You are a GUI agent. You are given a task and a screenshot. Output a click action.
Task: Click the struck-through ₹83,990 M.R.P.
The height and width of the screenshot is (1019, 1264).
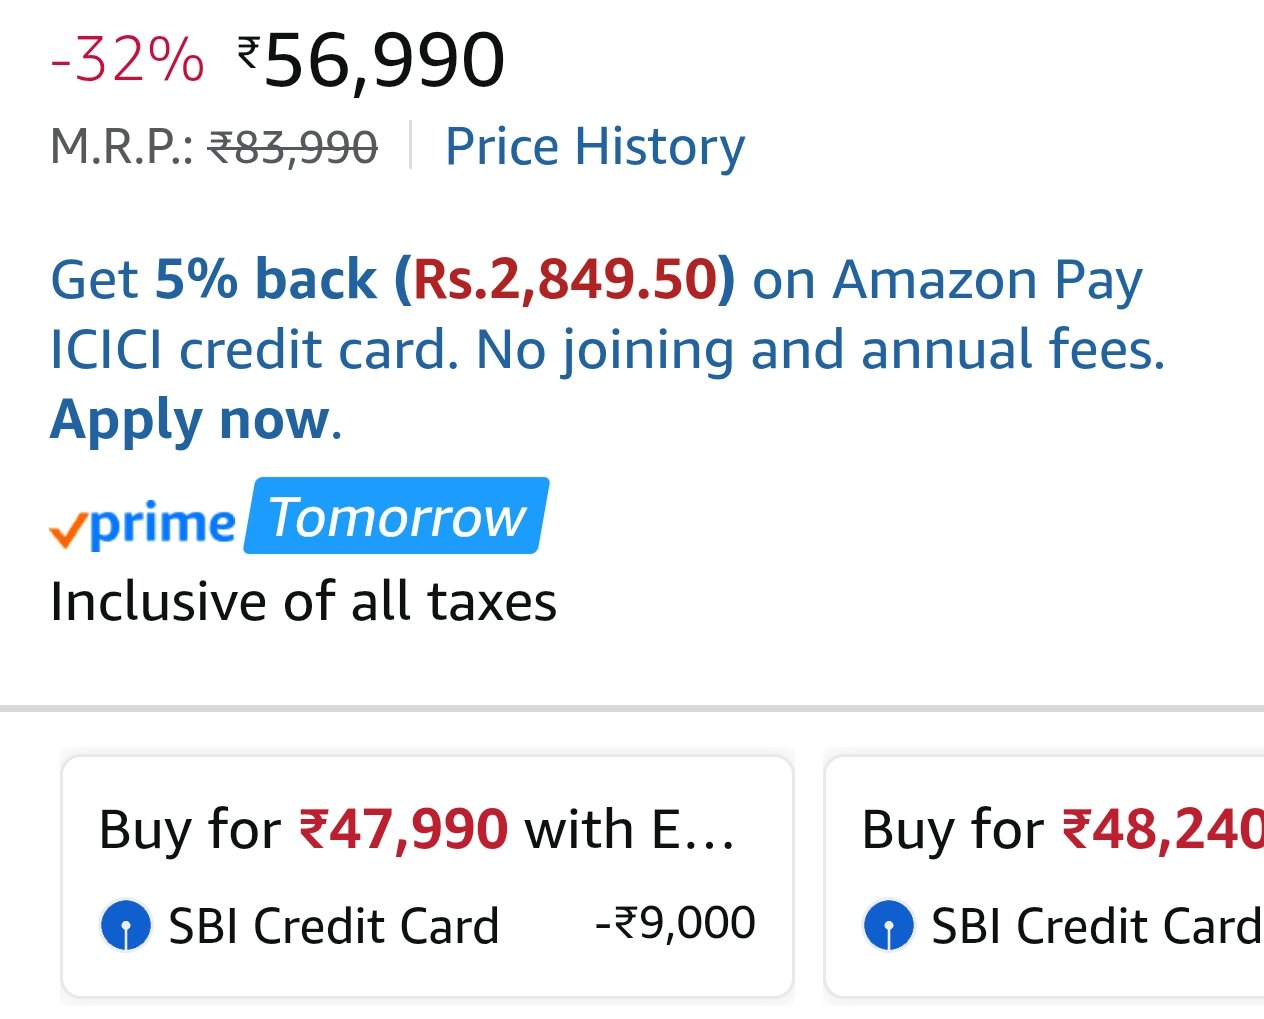point(292,148)
